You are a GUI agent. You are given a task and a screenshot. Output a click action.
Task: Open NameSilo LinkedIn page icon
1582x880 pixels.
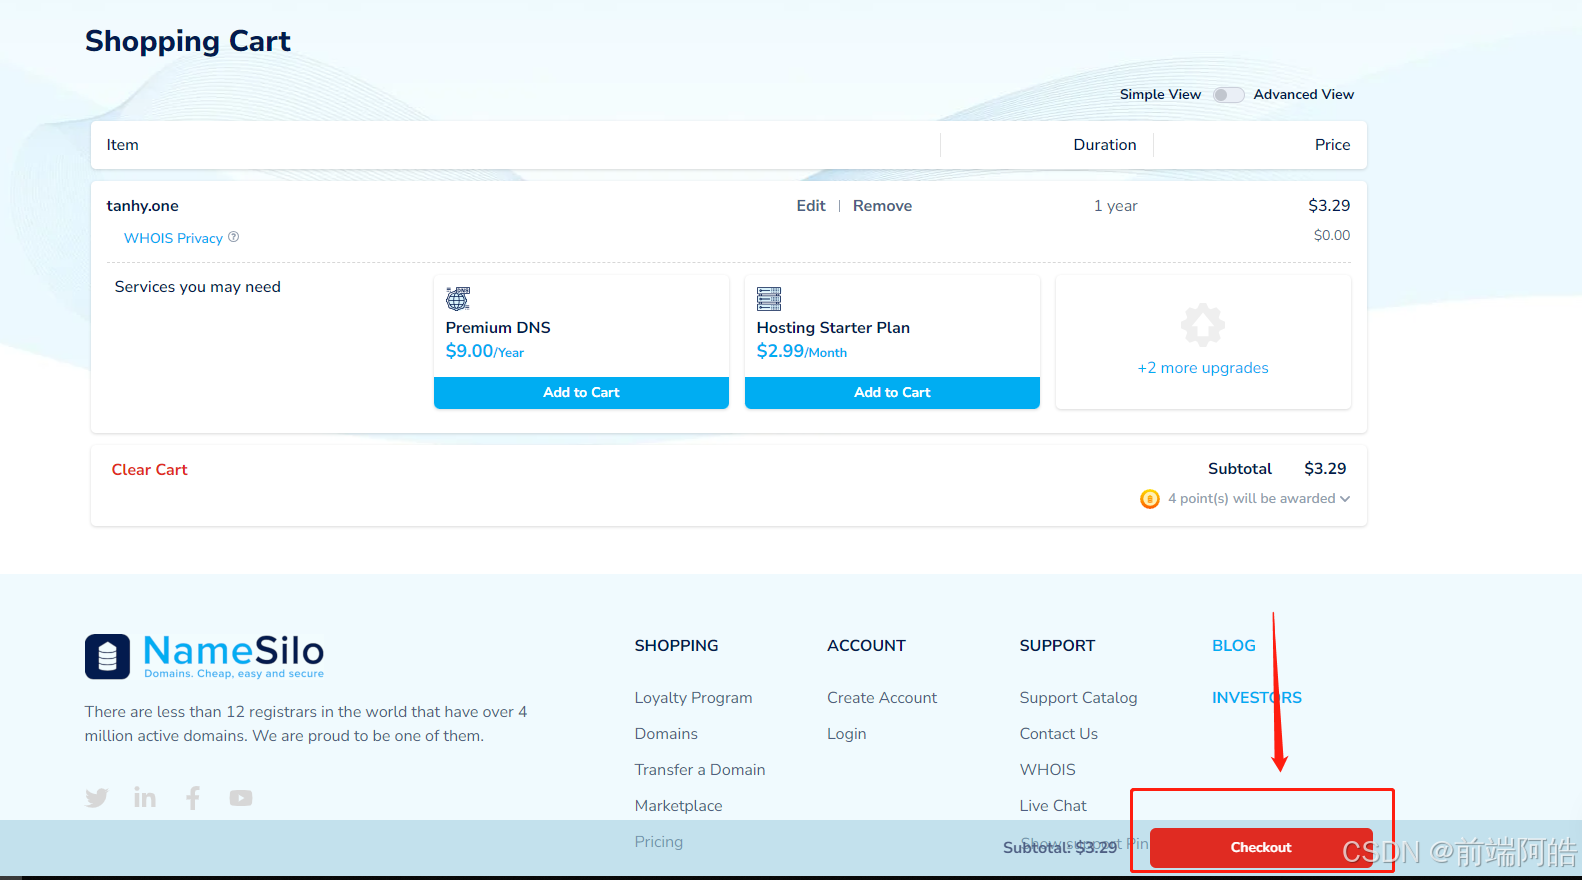145,797
